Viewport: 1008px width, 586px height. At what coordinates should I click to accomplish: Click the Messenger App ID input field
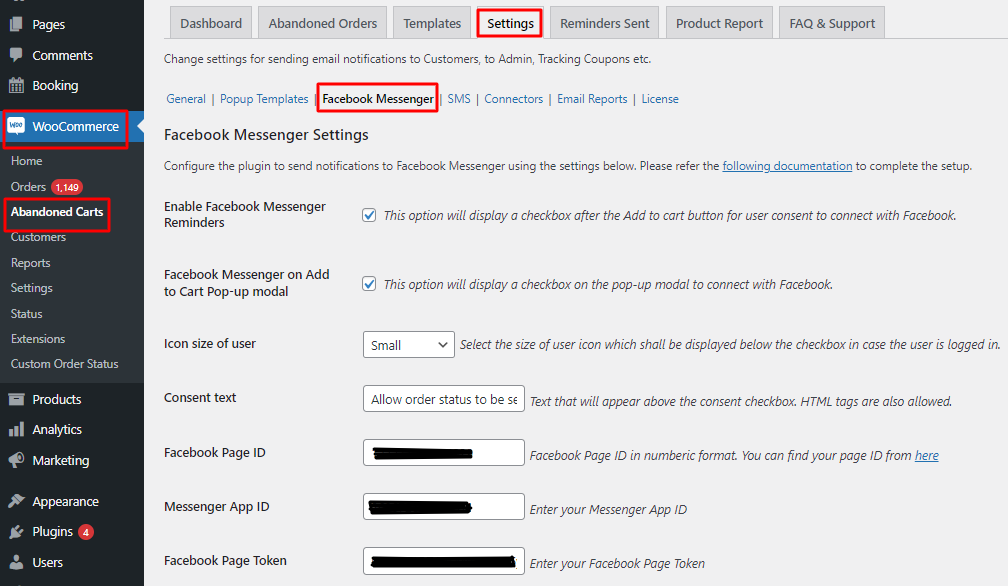[444, 506]
